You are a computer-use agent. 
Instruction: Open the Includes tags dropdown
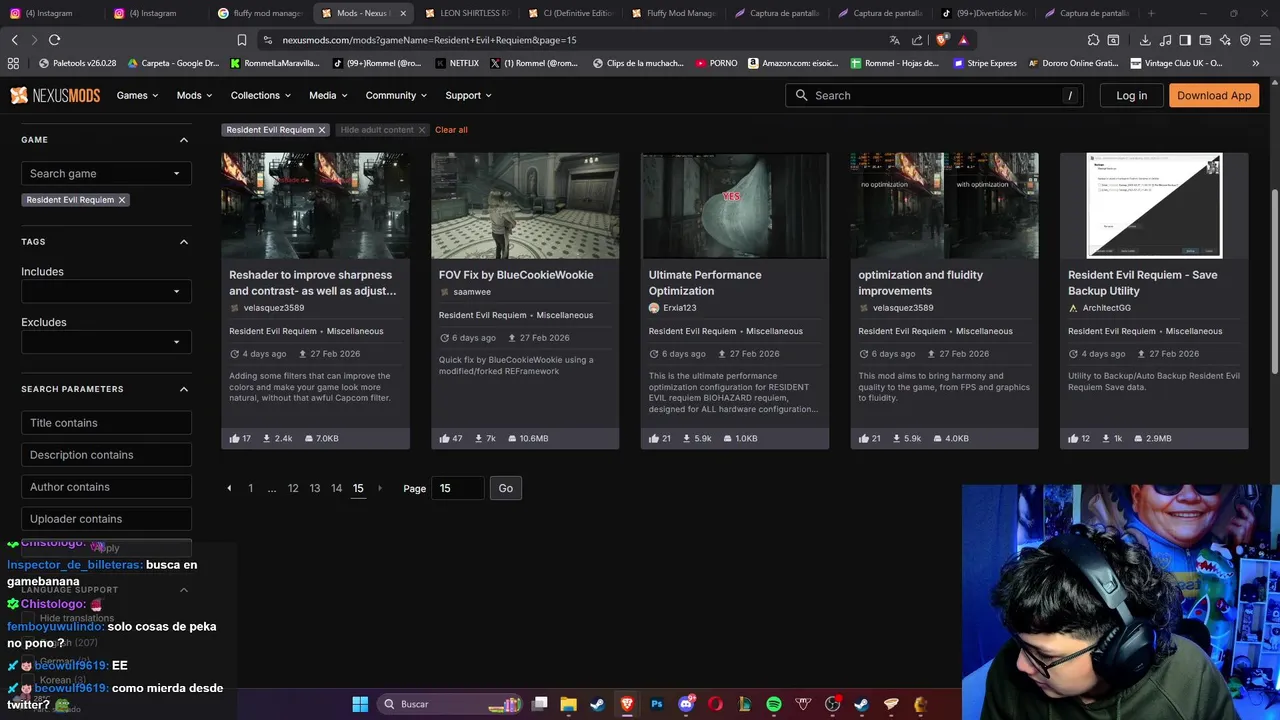coord(106,291)
